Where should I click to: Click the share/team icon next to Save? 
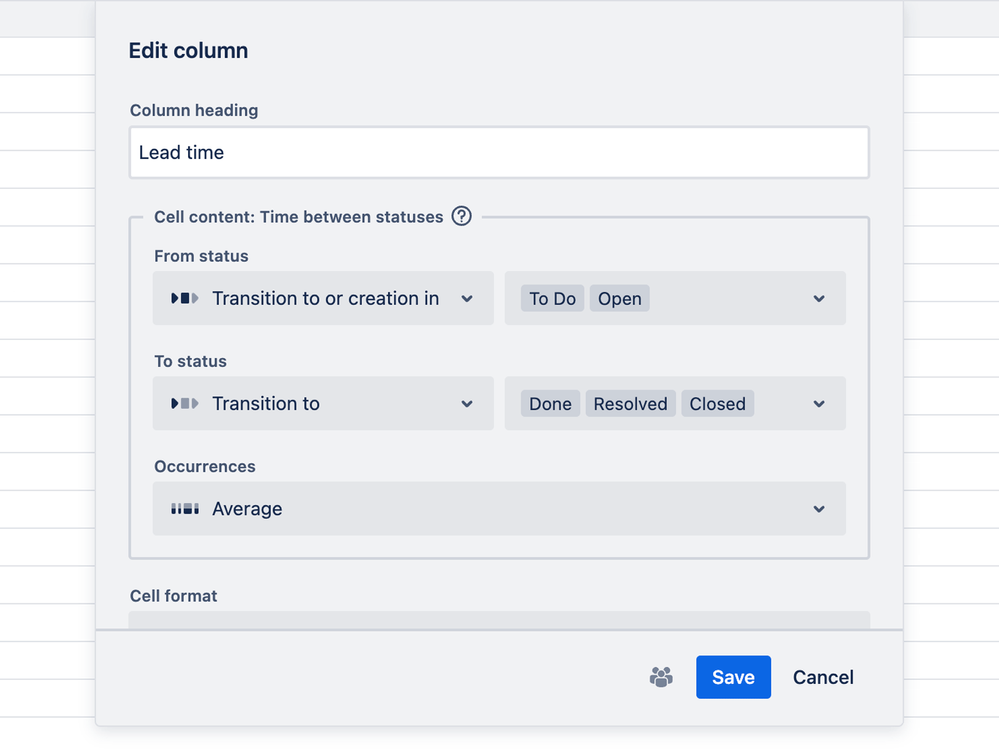(x=661, y=677)
